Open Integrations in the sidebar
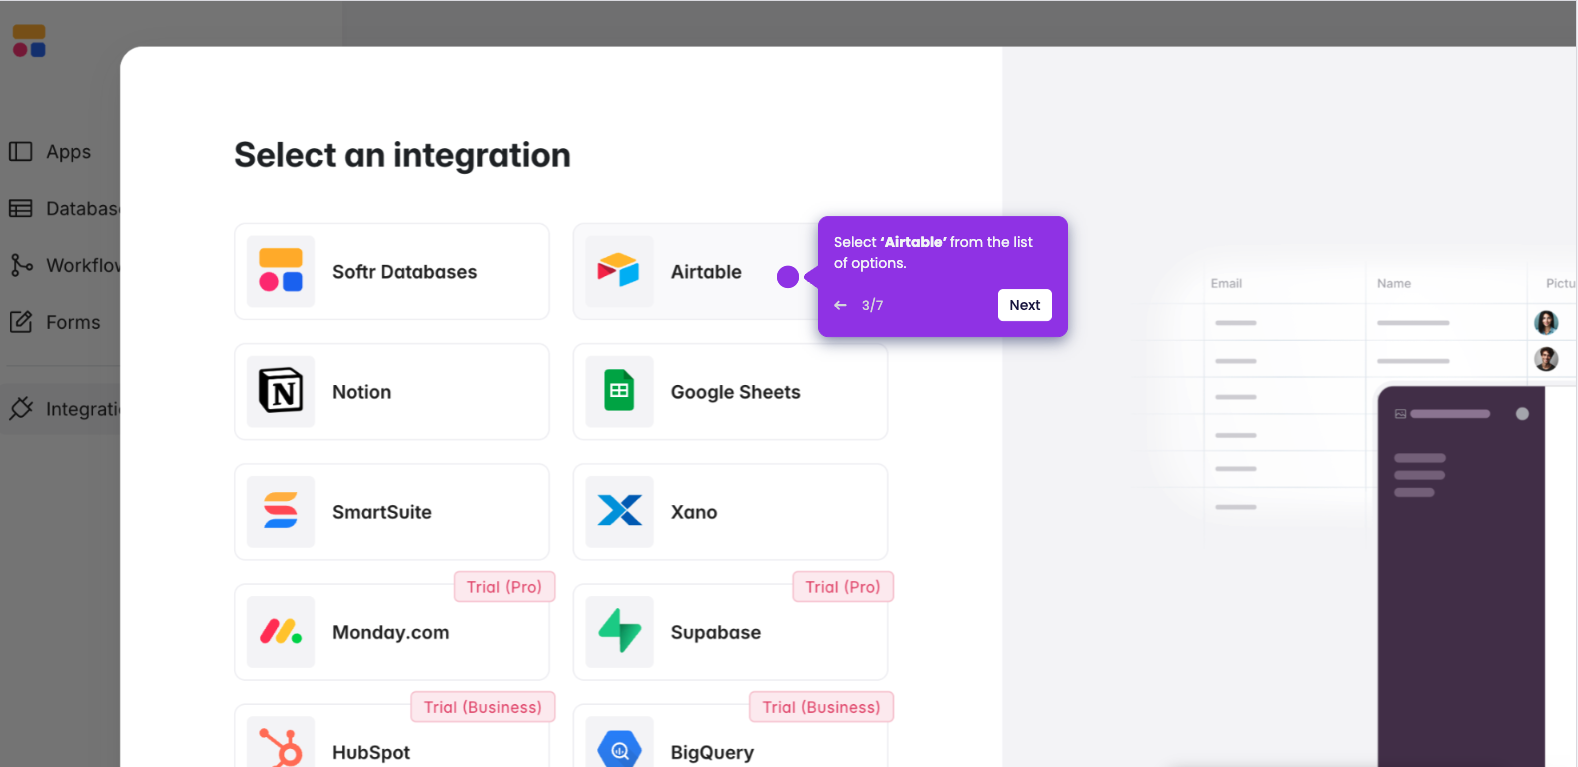 click(83, 409)
